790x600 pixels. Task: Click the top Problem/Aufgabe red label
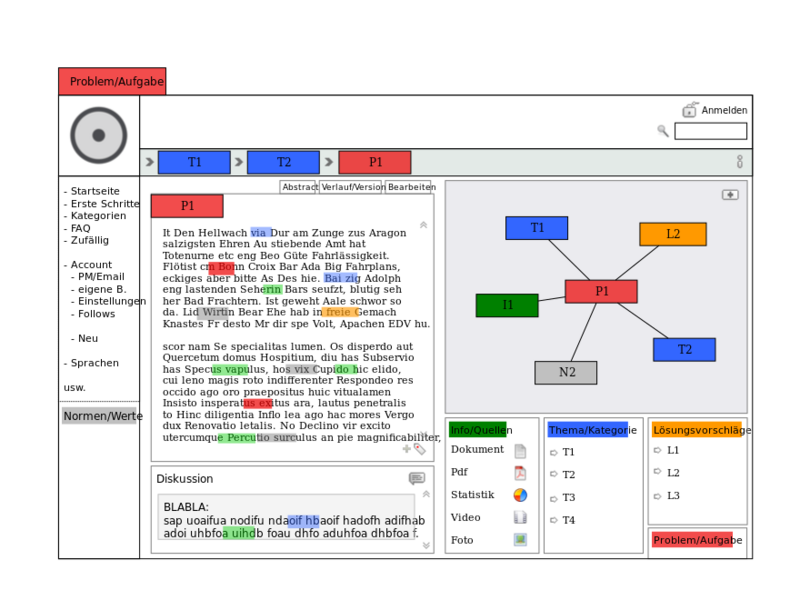click(112, 81)
